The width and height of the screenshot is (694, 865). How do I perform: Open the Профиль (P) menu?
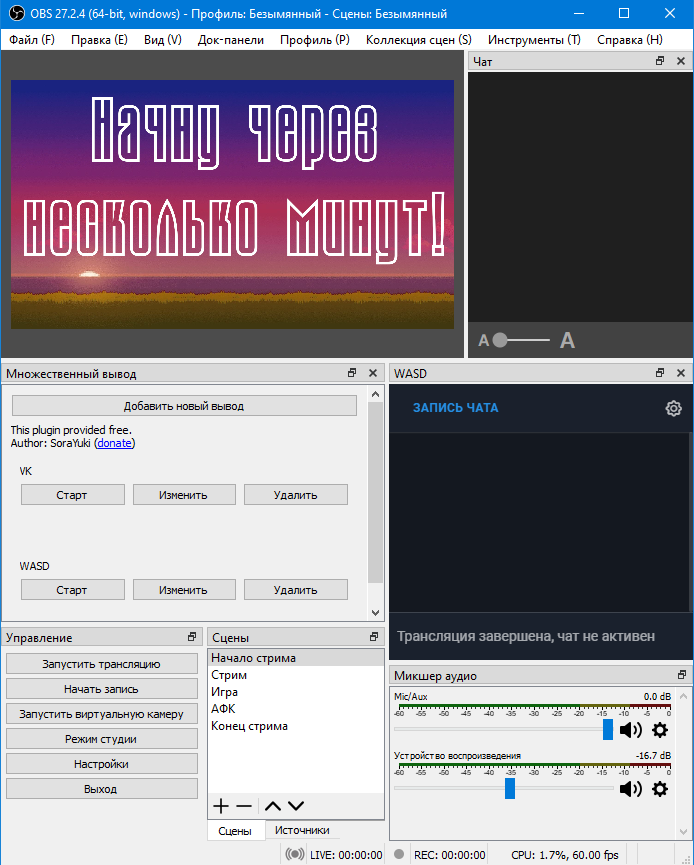pos(314,40)
